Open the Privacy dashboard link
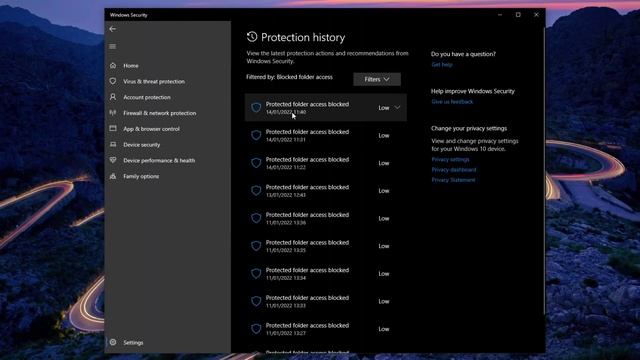 pyautogui.click(x=454, y=169)
